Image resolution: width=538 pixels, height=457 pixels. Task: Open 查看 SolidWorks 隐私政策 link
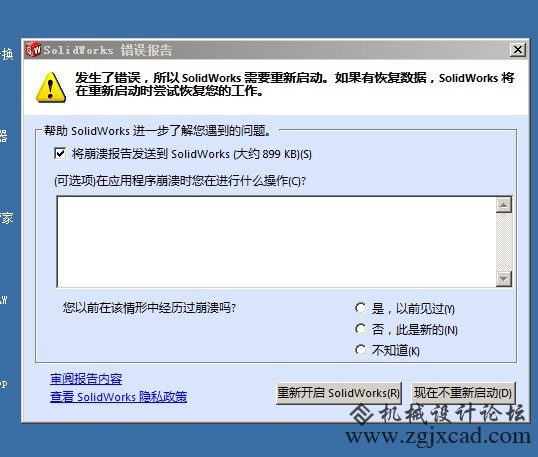pos(118,397)
